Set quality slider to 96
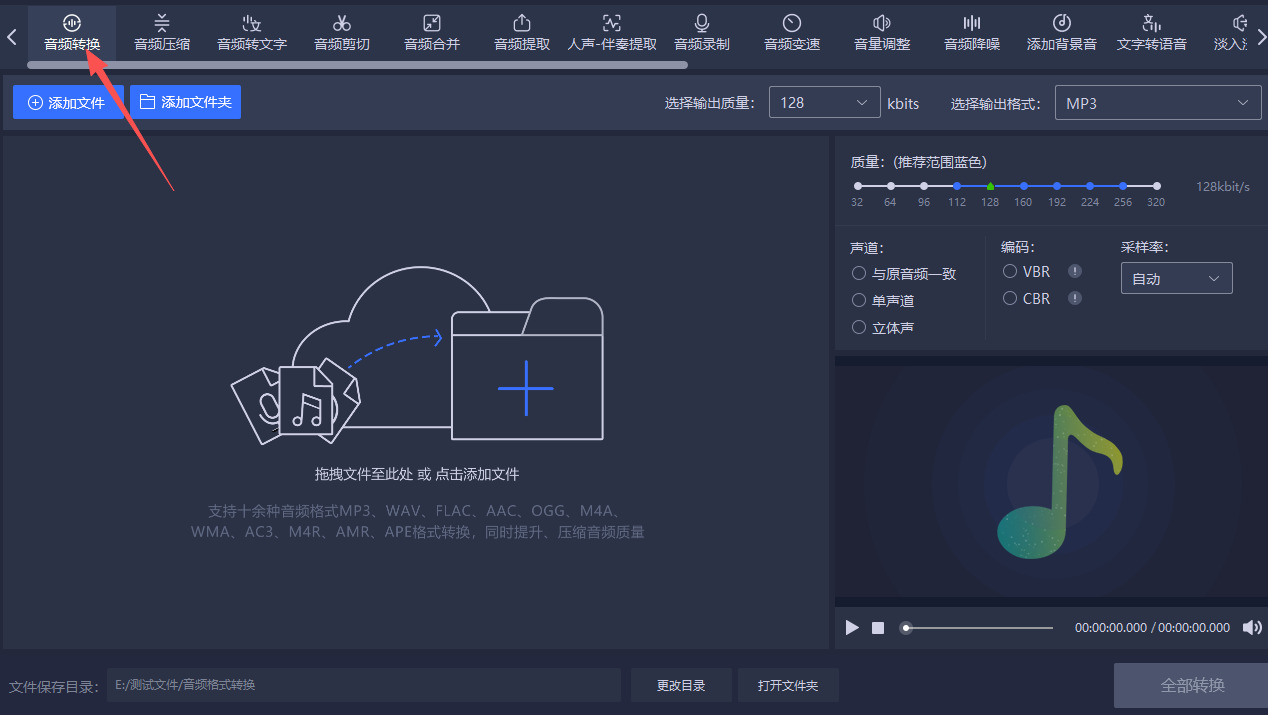Viewport: 1268px width, 715px height. click(x=924, y=186)
